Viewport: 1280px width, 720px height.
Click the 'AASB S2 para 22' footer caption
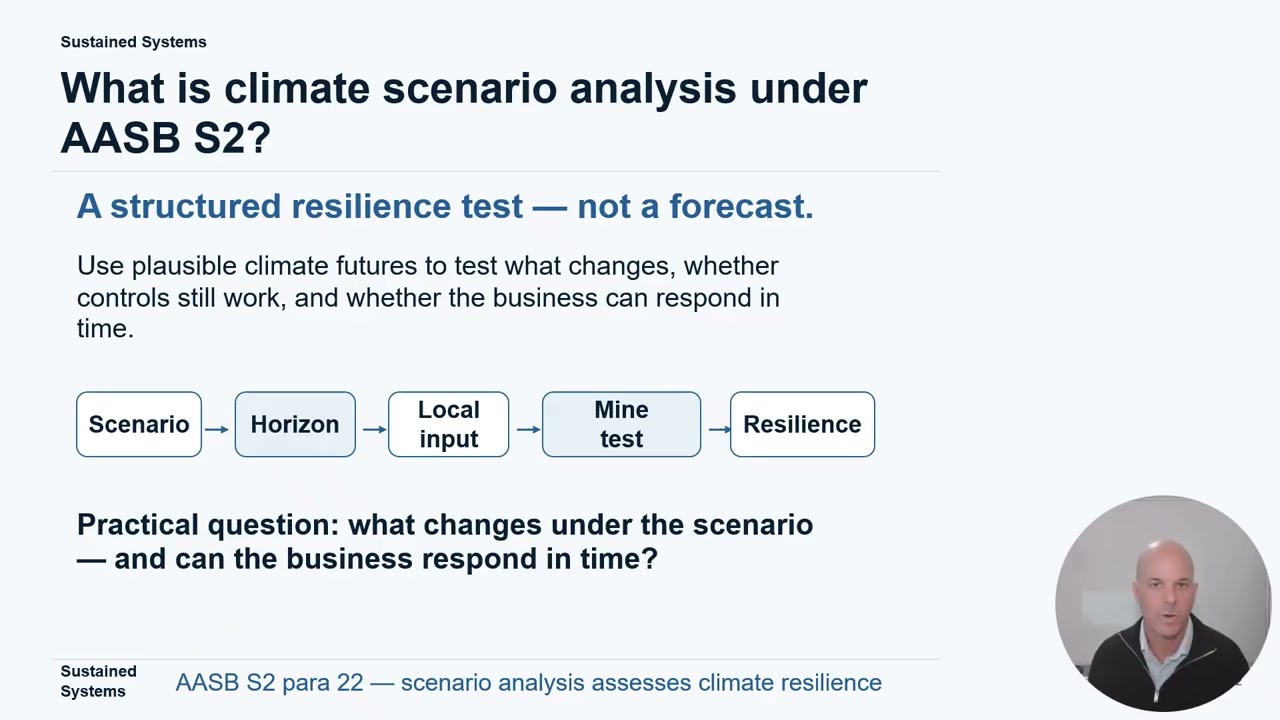click(x=528, y=683)
